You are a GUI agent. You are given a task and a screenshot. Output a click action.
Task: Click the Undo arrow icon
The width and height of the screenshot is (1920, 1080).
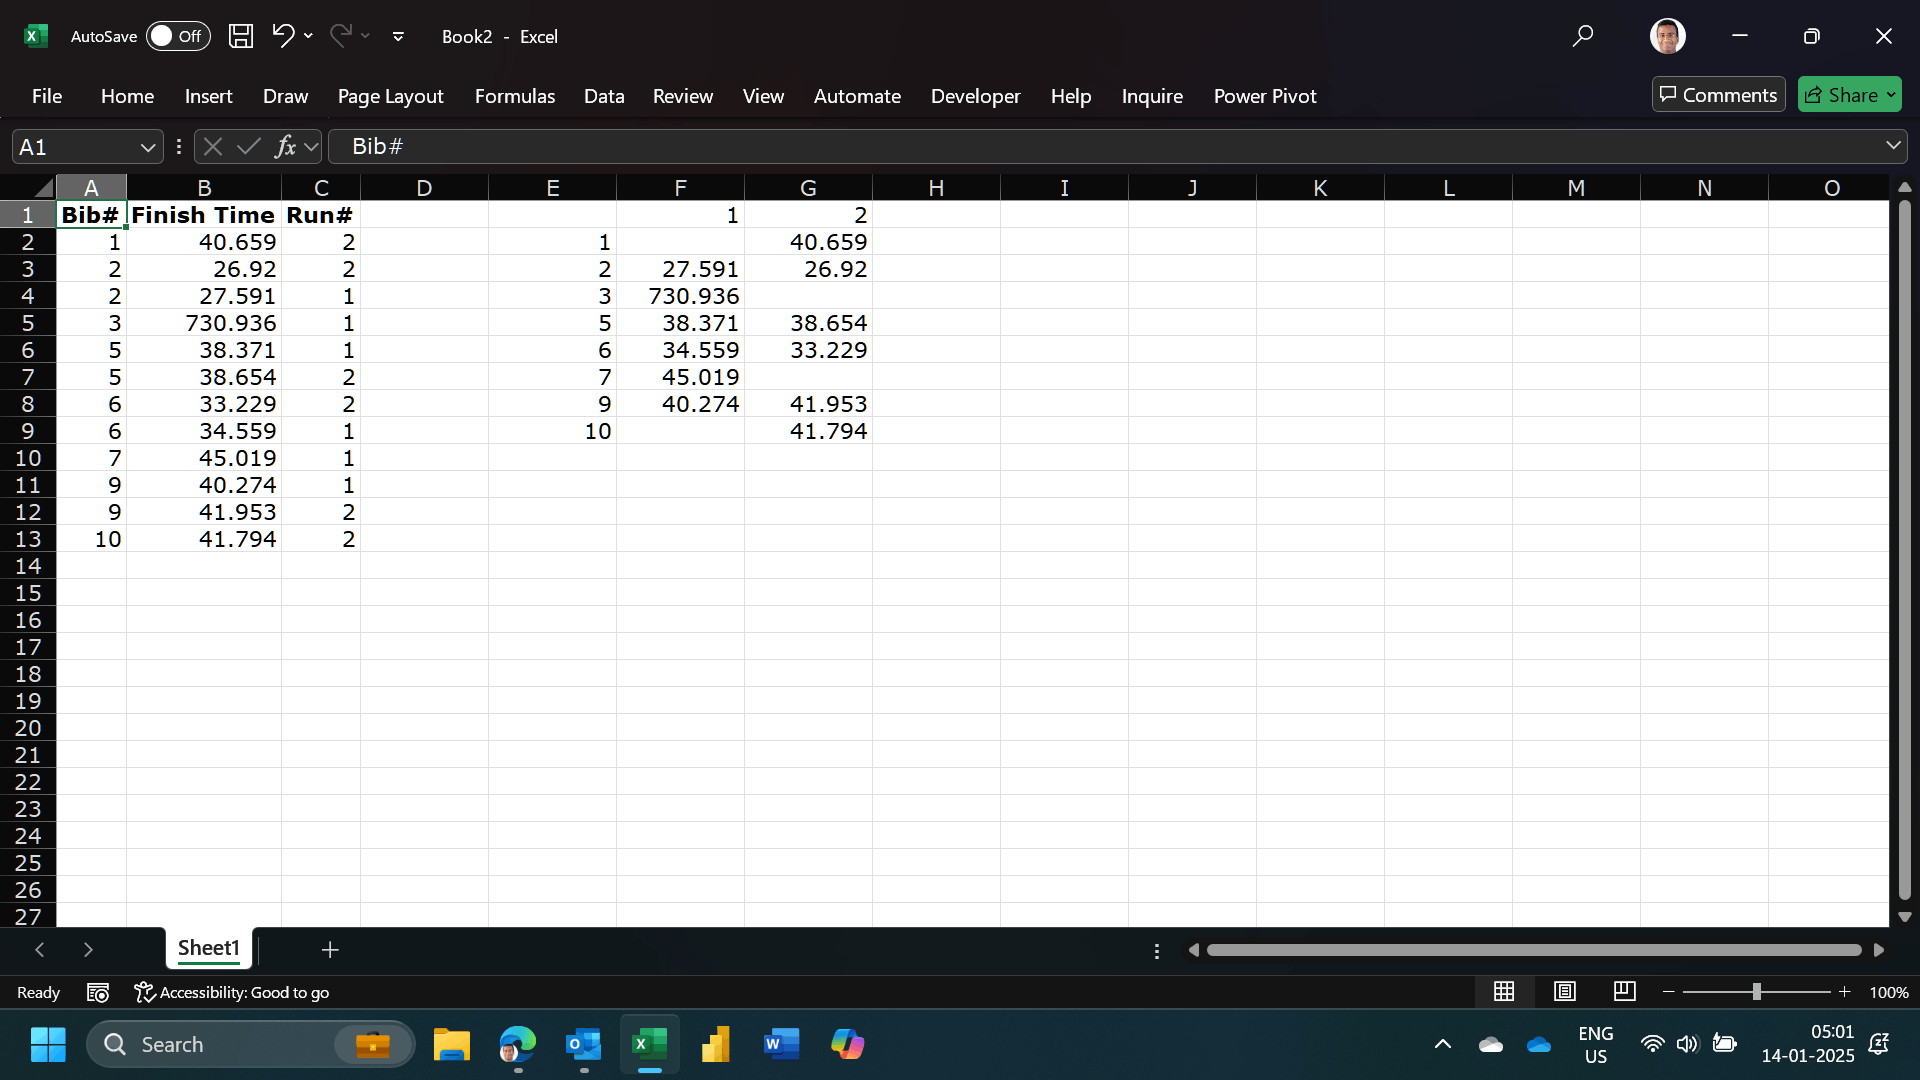[283, 36]
